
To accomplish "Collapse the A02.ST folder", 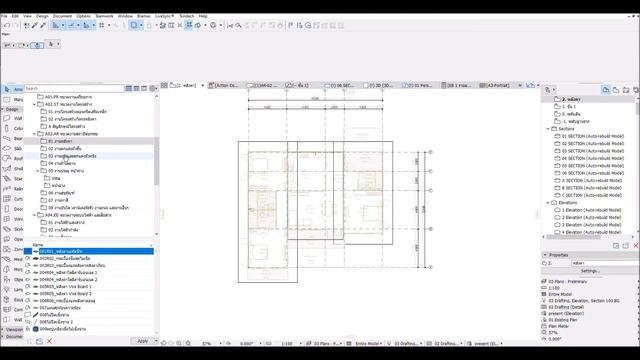I will pos(34,104).
